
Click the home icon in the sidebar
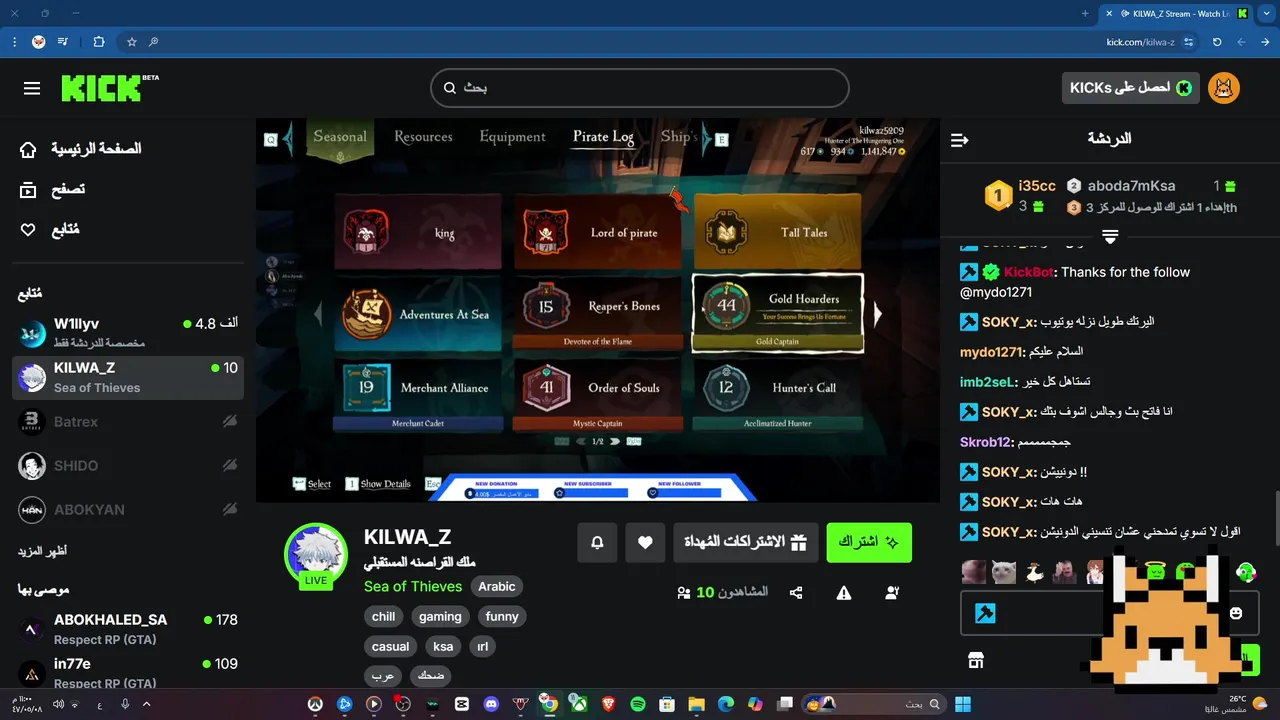pyautogui.click(x=28, y=149)
